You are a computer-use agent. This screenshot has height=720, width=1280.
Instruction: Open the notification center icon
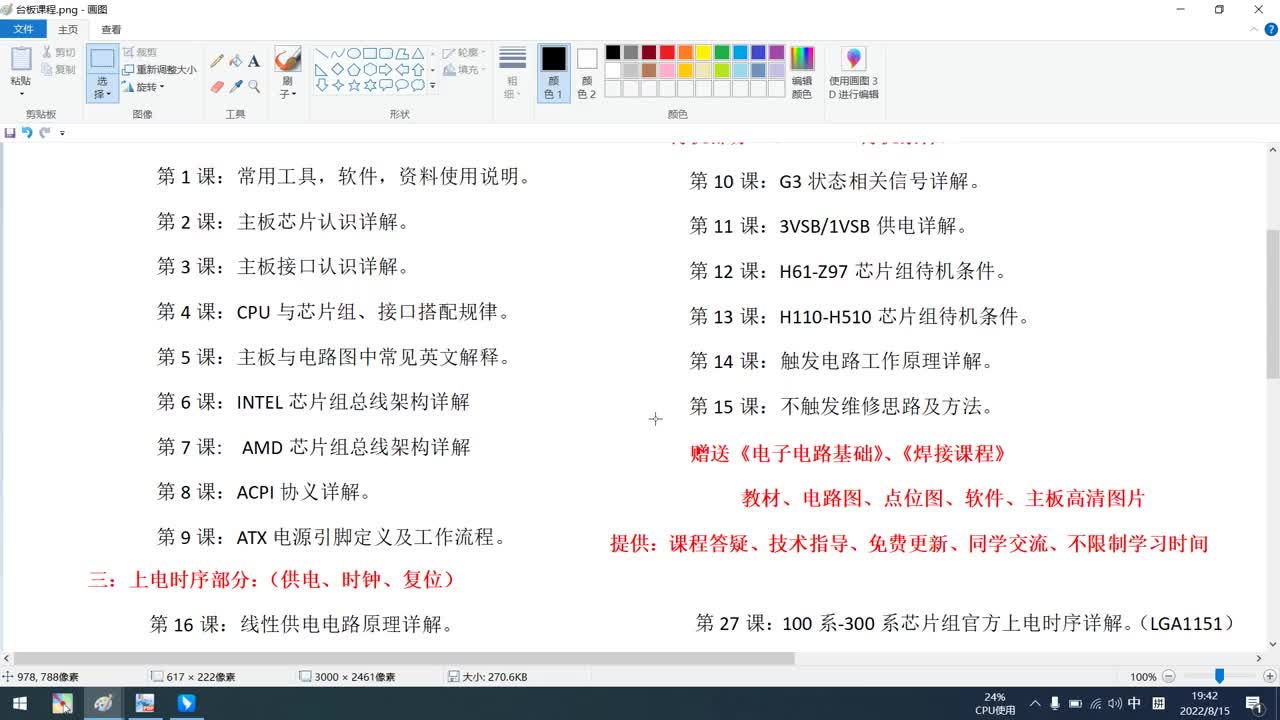coord(1254,704)
